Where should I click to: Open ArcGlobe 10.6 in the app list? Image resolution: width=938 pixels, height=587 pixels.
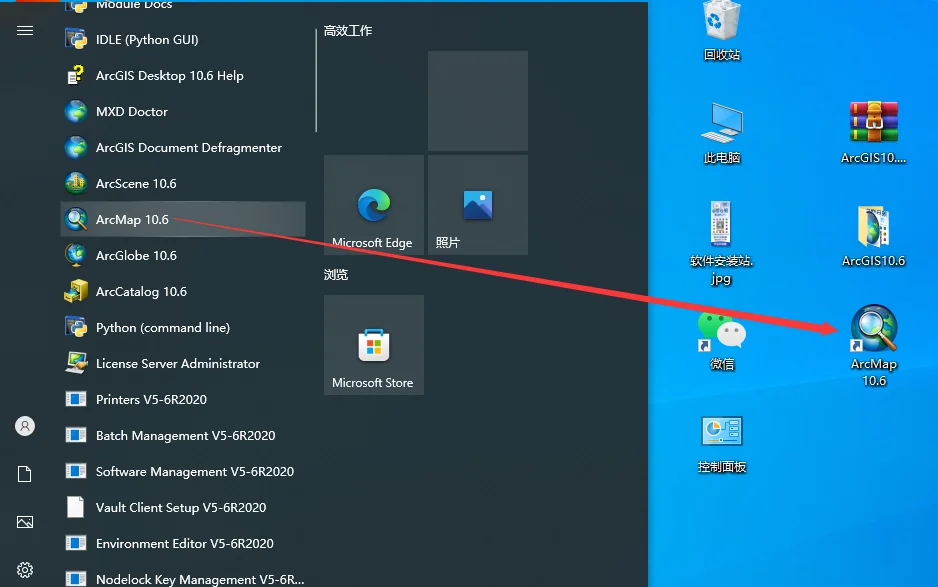pyautogui.click(x=183, y=256)
